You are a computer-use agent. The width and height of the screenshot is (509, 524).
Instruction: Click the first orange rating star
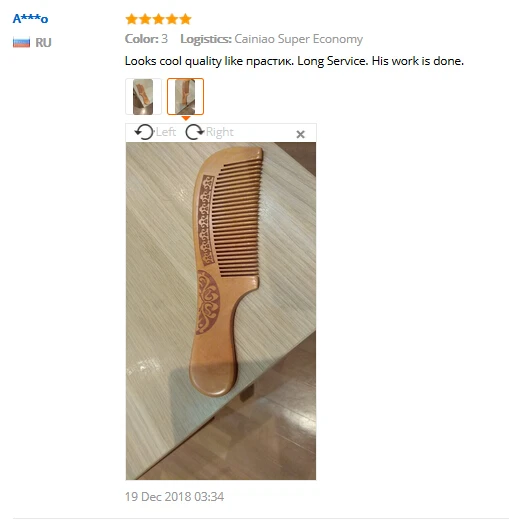[x=132, y=19]
